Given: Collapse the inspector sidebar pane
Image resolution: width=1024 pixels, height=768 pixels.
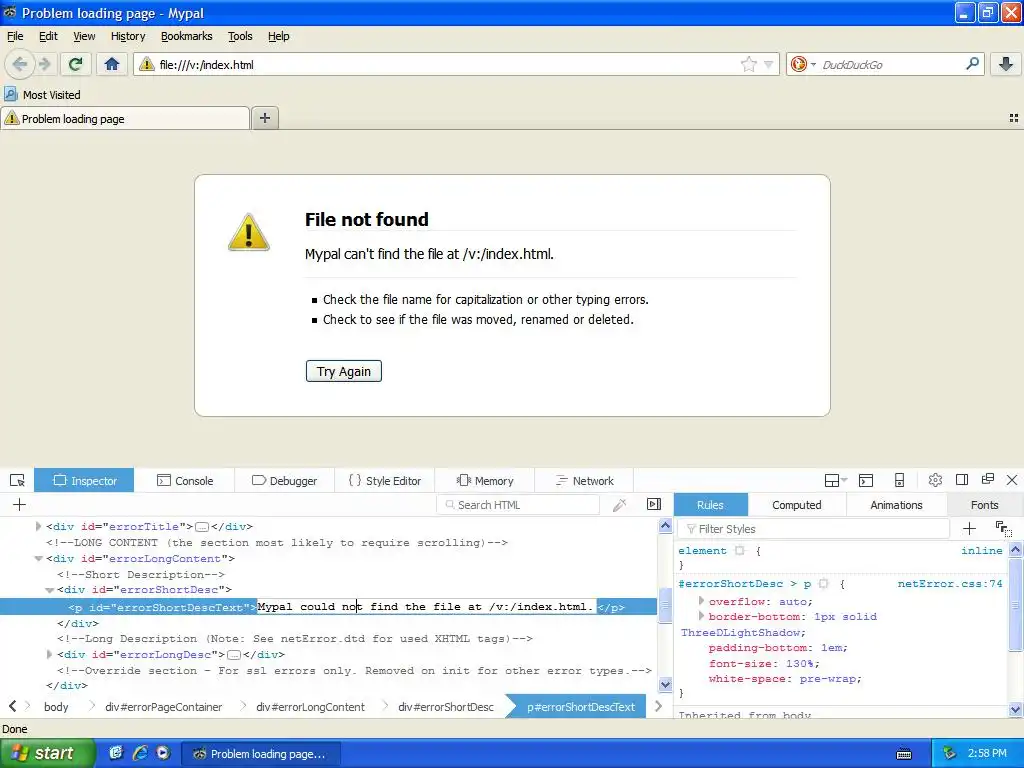Looking at the screenshot, I should [654, 504].
